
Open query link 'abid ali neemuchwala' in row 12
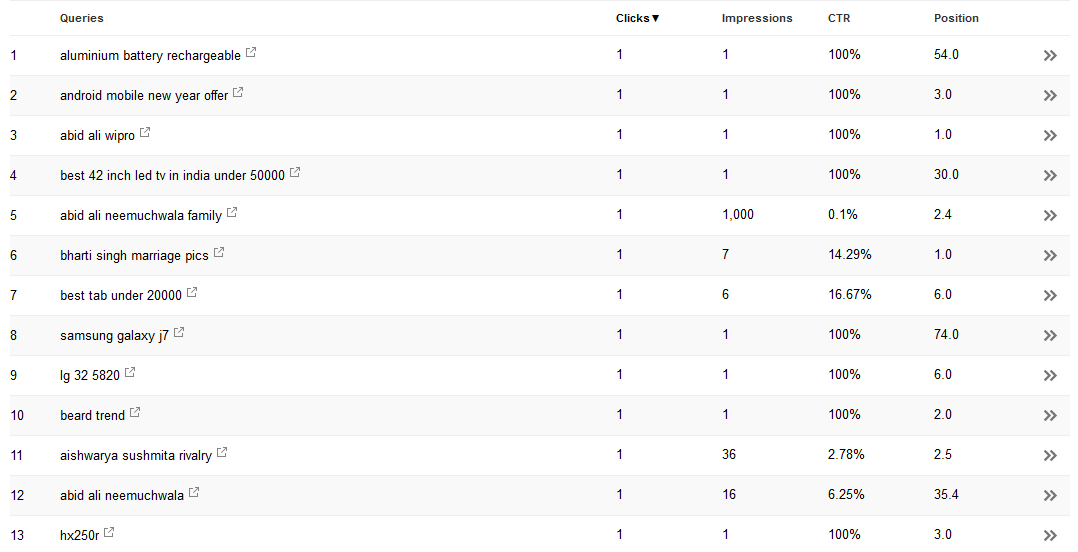pos(122,495)
